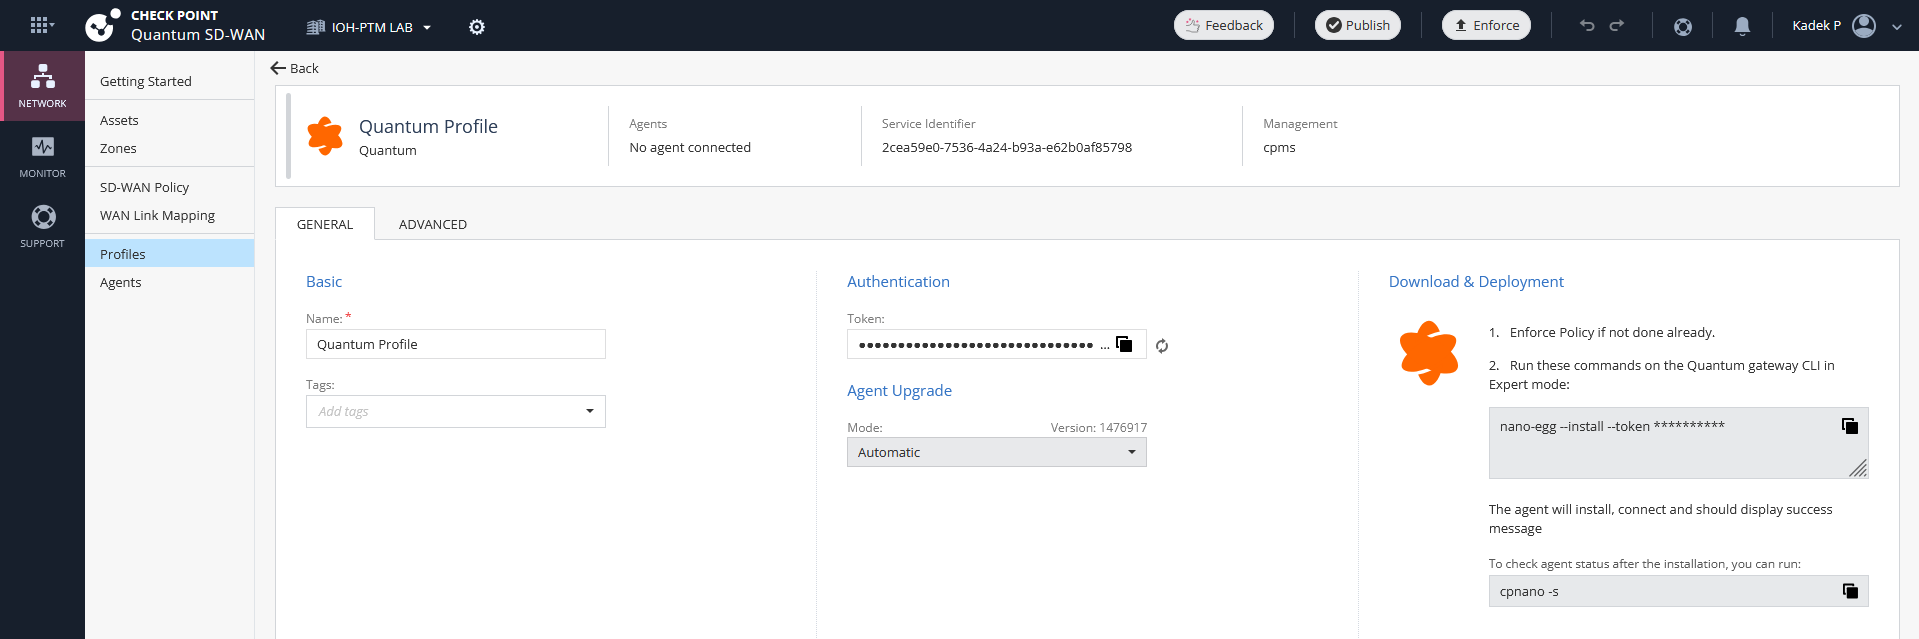Viewport: 1919px width, 639px height.
Task: Expand the Tags dropdown
Action: [x=589, y=411]
